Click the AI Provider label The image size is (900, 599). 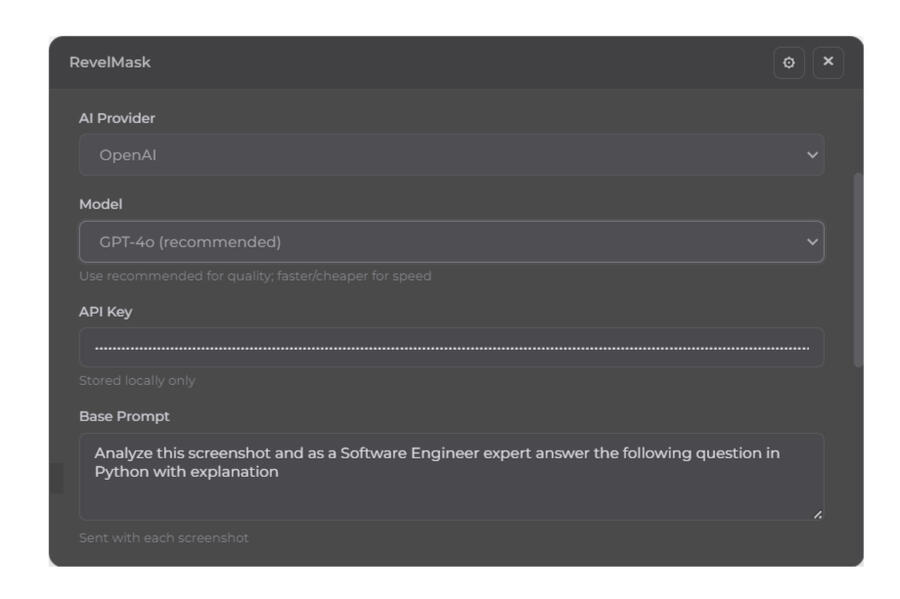(117, 119)
